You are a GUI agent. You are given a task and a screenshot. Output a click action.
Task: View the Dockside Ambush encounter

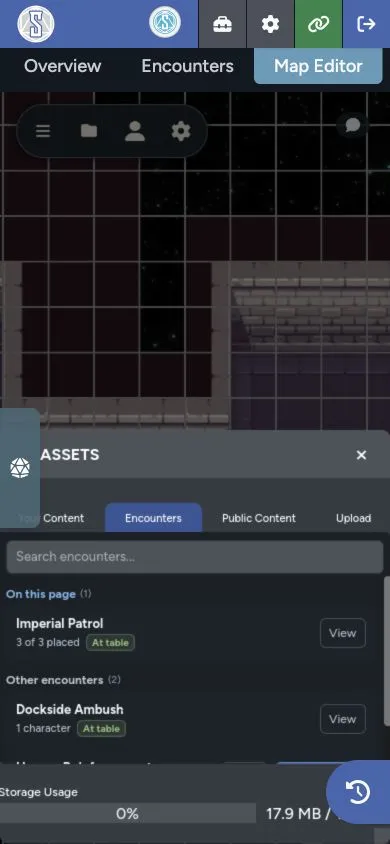click(x=343, y=719)
